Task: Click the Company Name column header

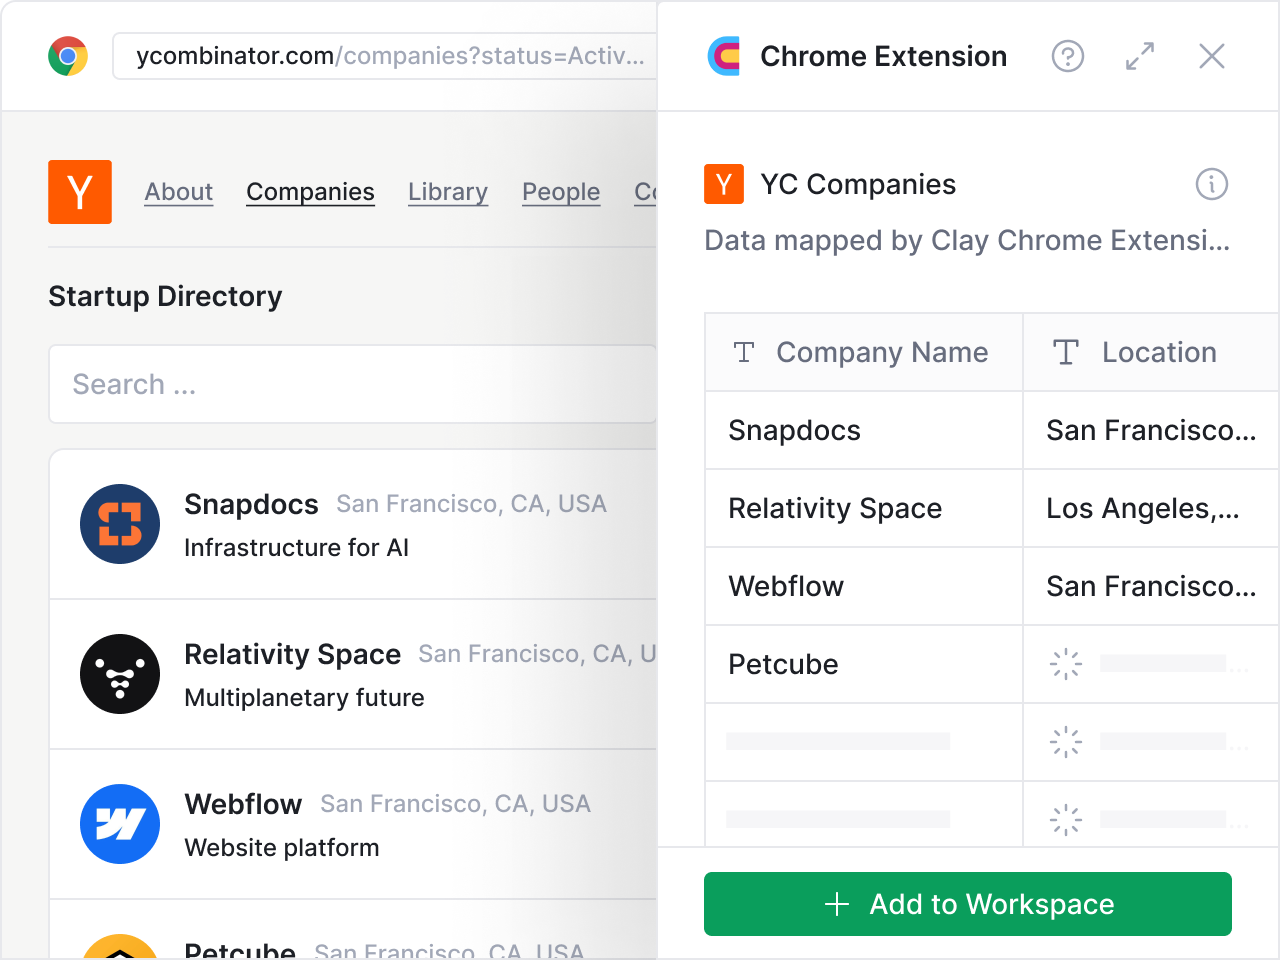Action: [x=864, y=352]
